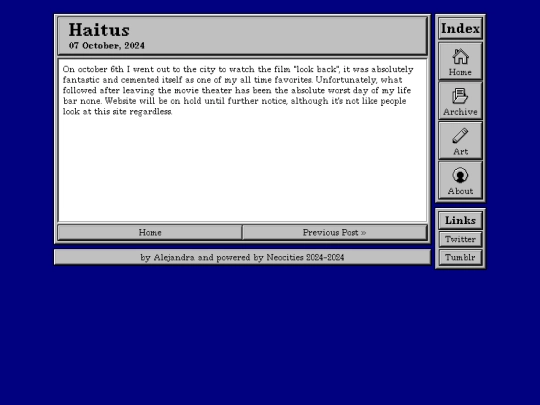Click the 'Links' sidebar heading
The width and height of the screenshot is (540, 405).
pyautogui.click(x=460, y=220)
